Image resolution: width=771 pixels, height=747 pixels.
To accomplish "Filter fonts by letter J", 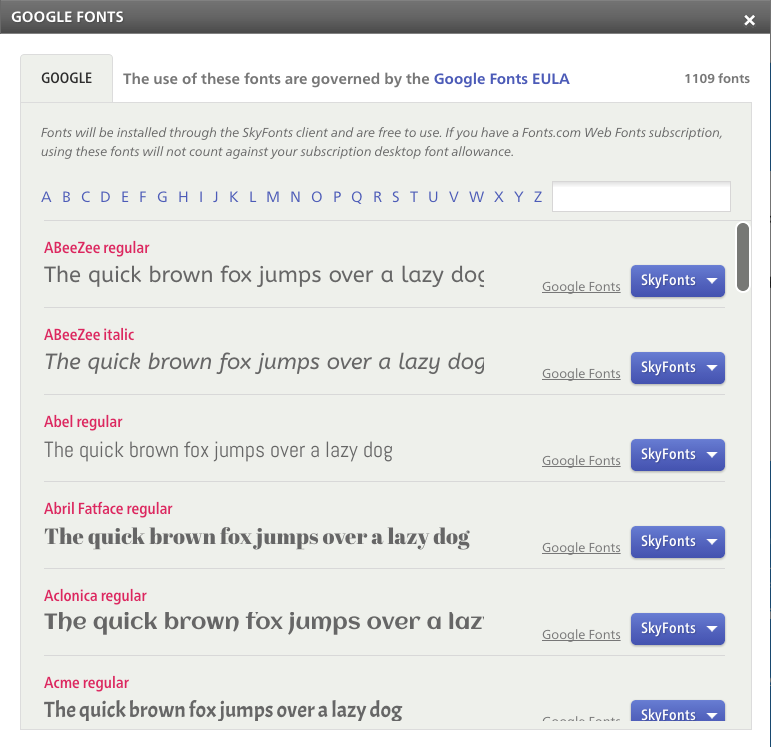I will 215,197.
